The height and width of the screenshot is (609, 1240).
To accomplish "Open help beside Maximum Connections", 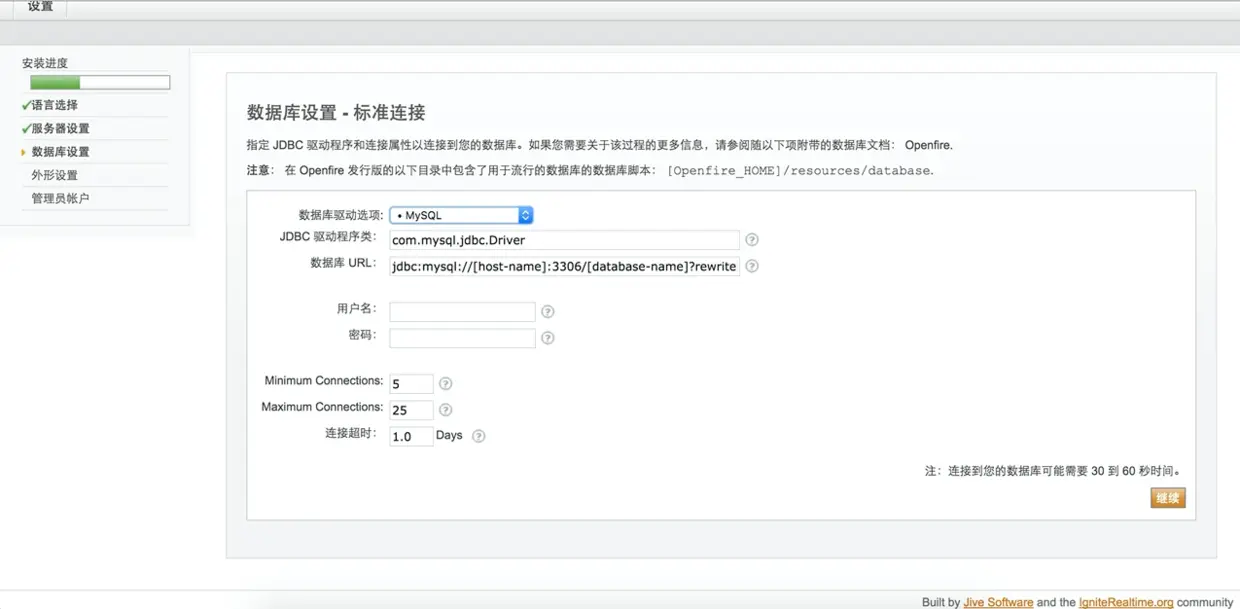I will [446, 409].
